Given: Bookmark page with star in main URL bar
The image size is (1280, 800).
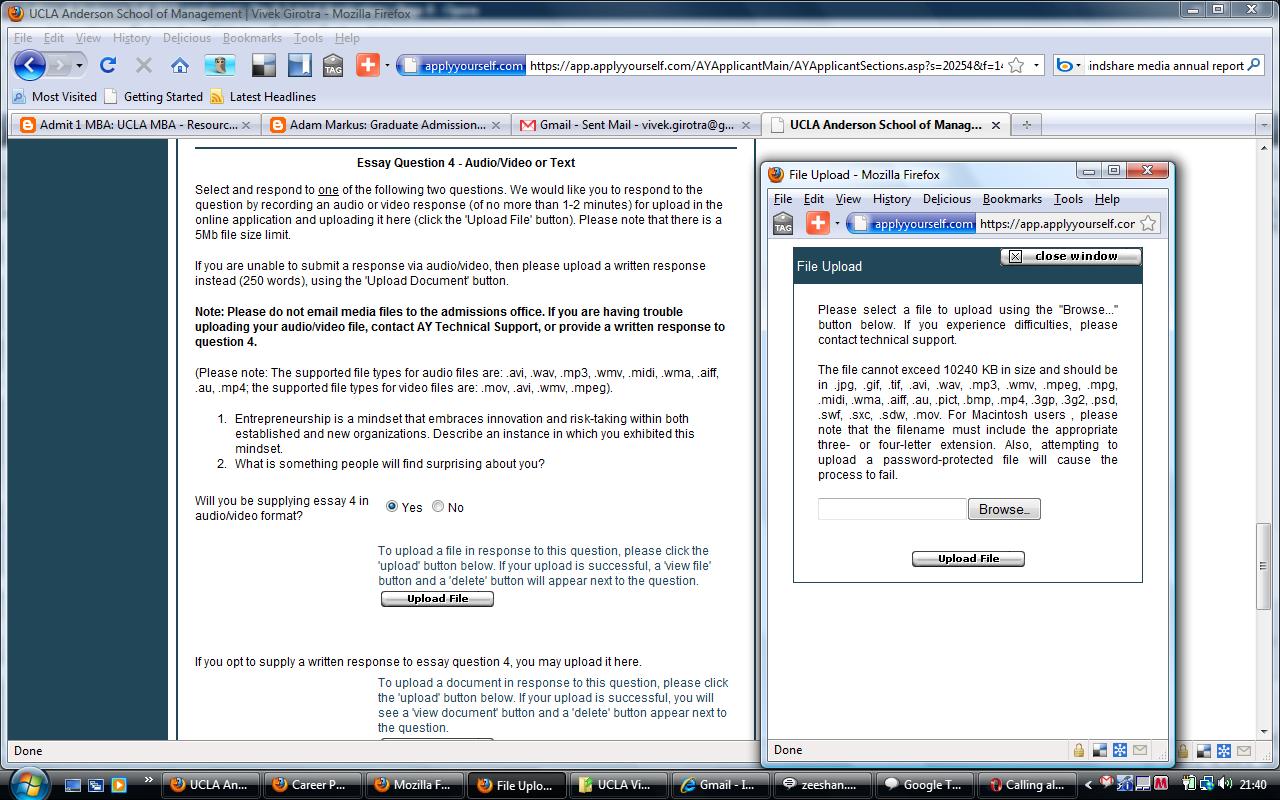Looking at the screenshot, I should pyautogui.click(x=1016, y=65).
